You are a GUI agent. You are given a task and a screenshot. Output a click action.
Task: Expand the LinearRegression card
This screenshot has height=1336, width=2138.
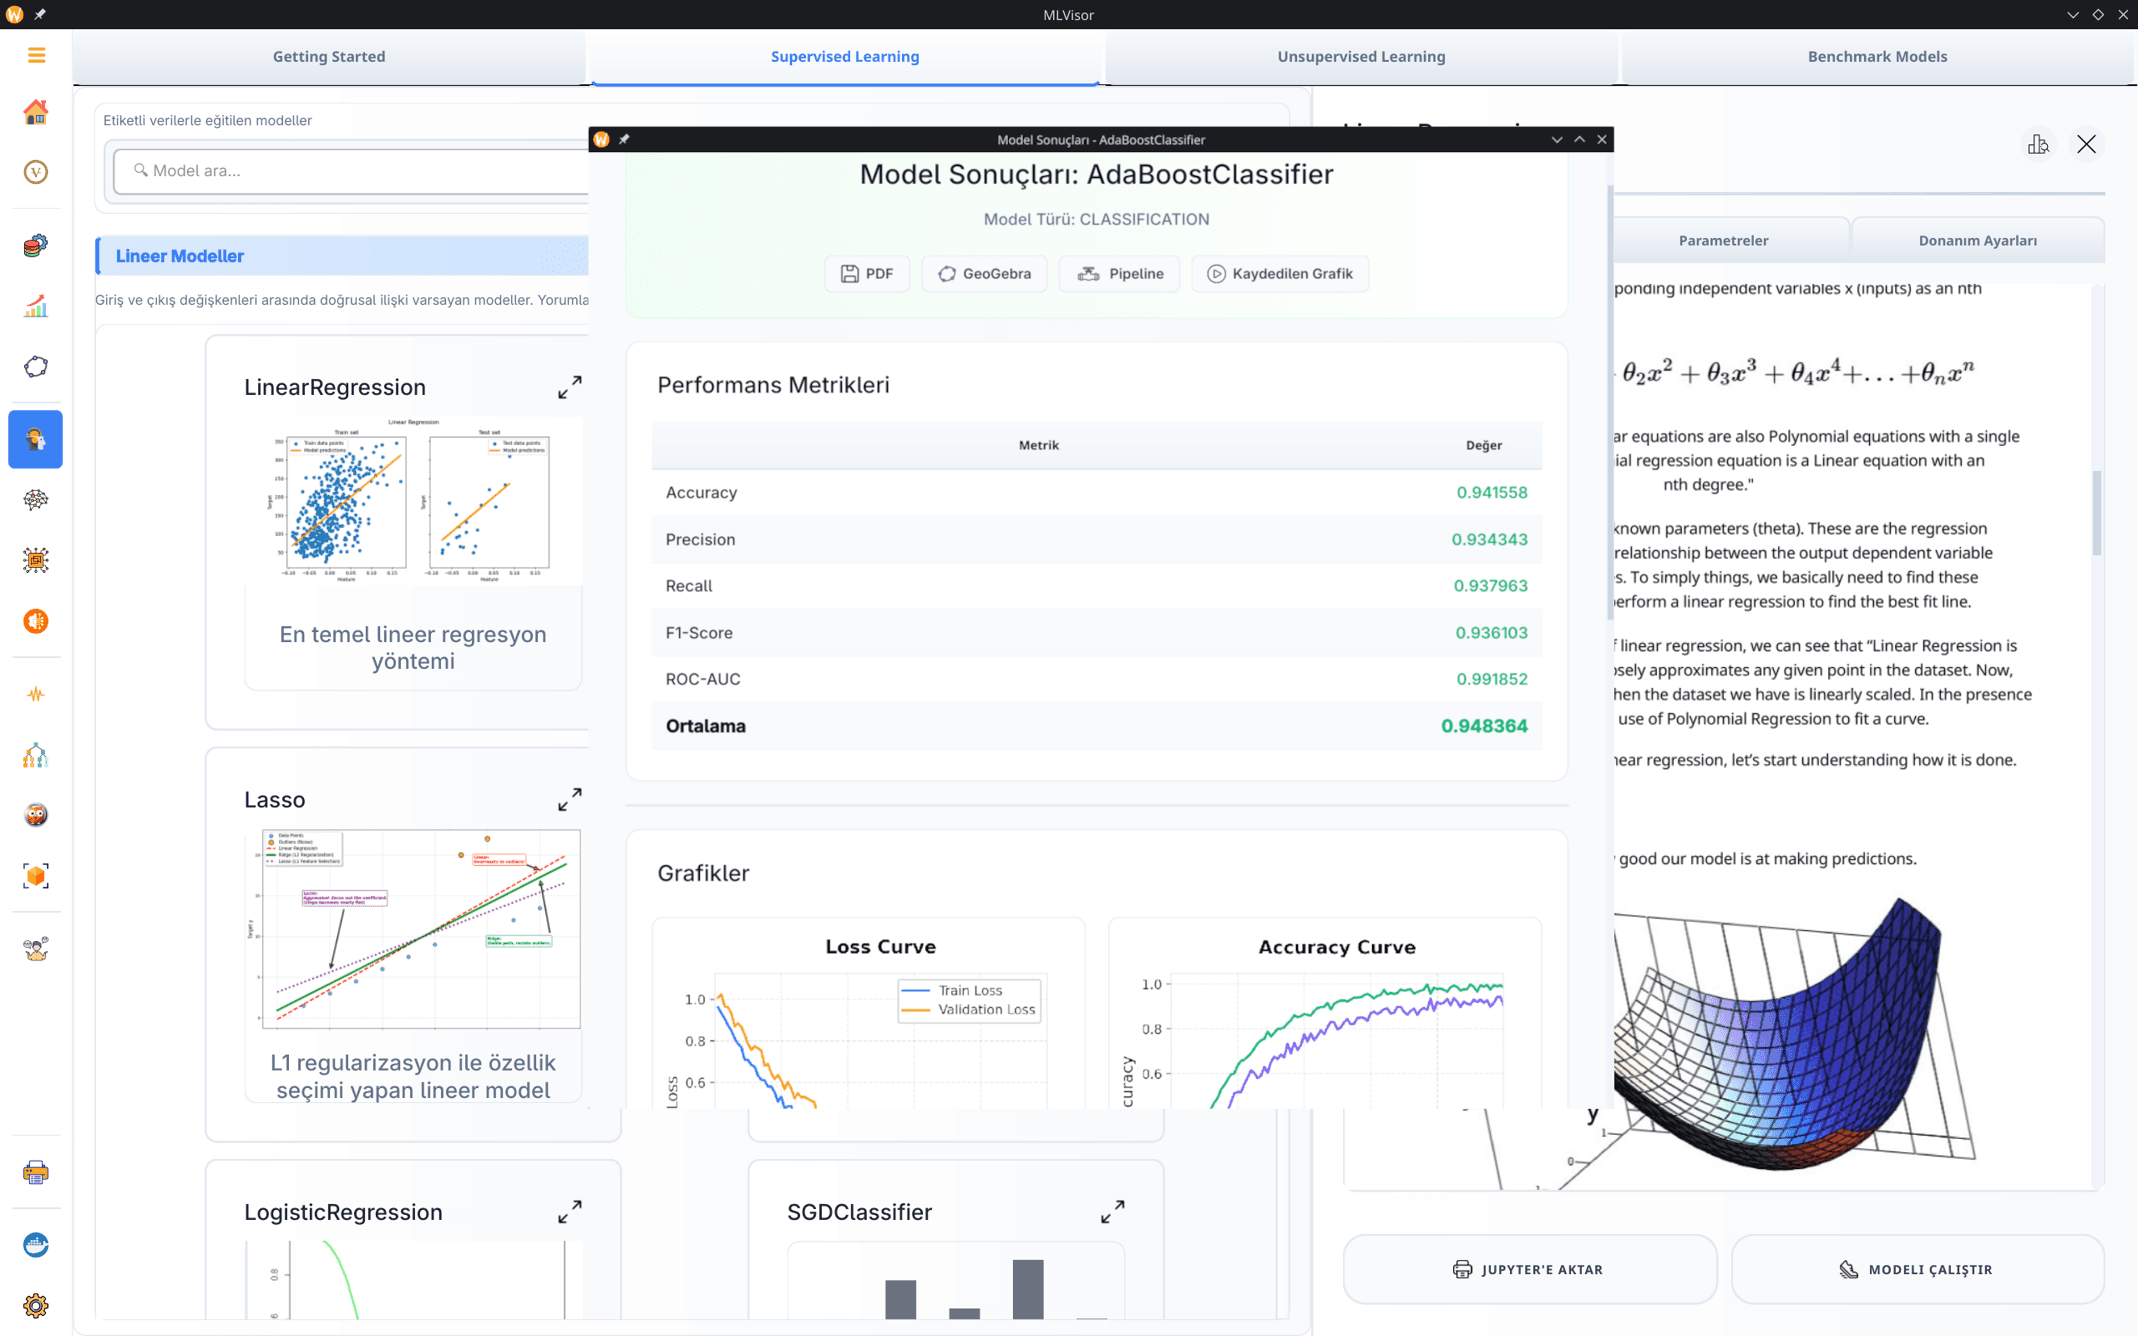[x=570, y=387]
